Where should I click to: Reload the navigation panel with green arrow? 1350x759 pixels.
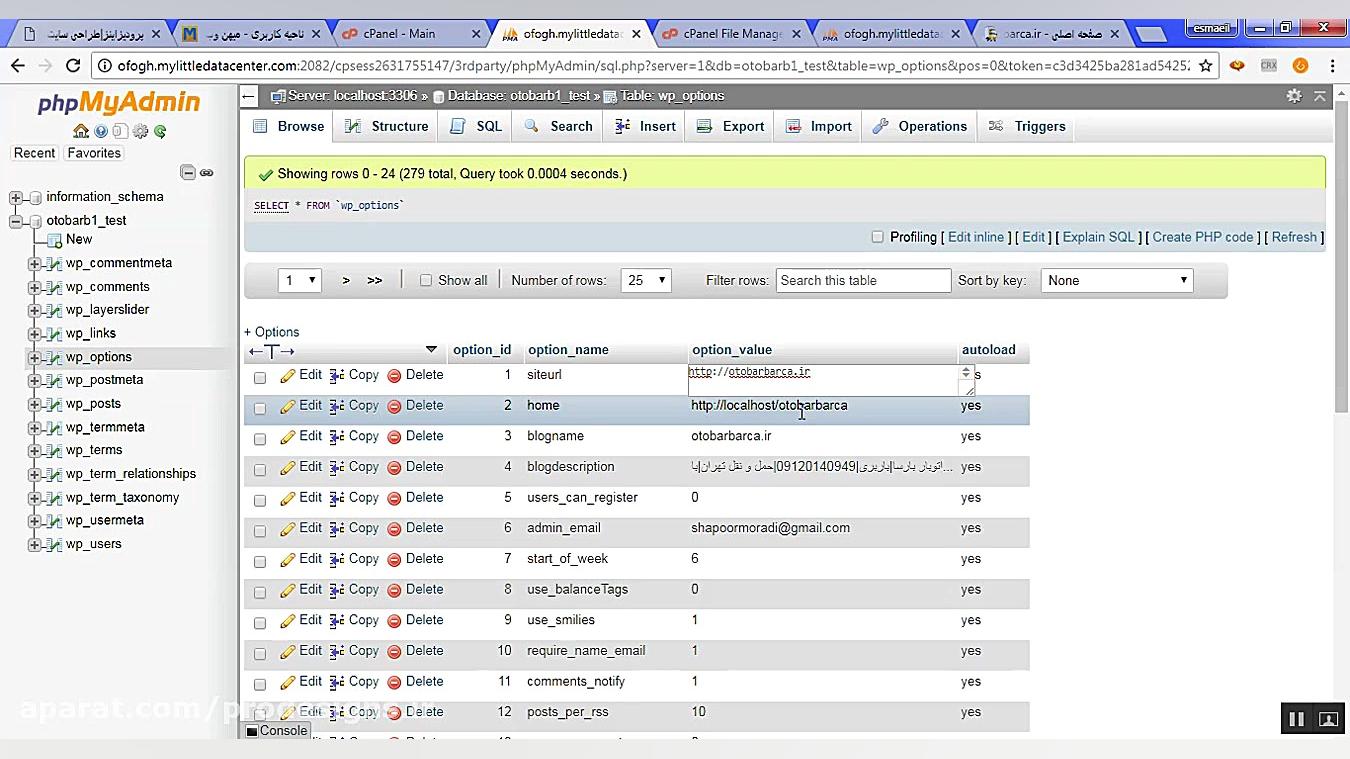pos(160,131)
